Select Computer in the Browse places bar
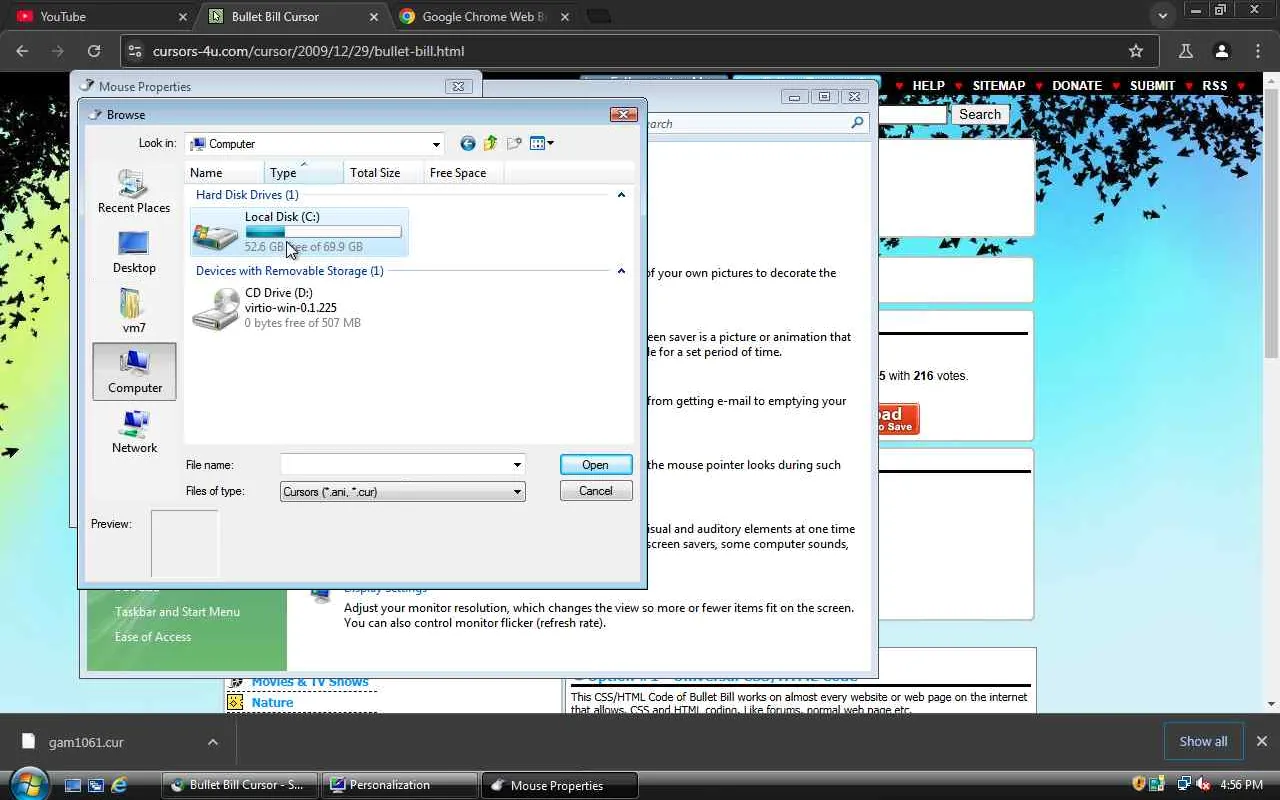The image size is (1280, 800). click(134, 371)
